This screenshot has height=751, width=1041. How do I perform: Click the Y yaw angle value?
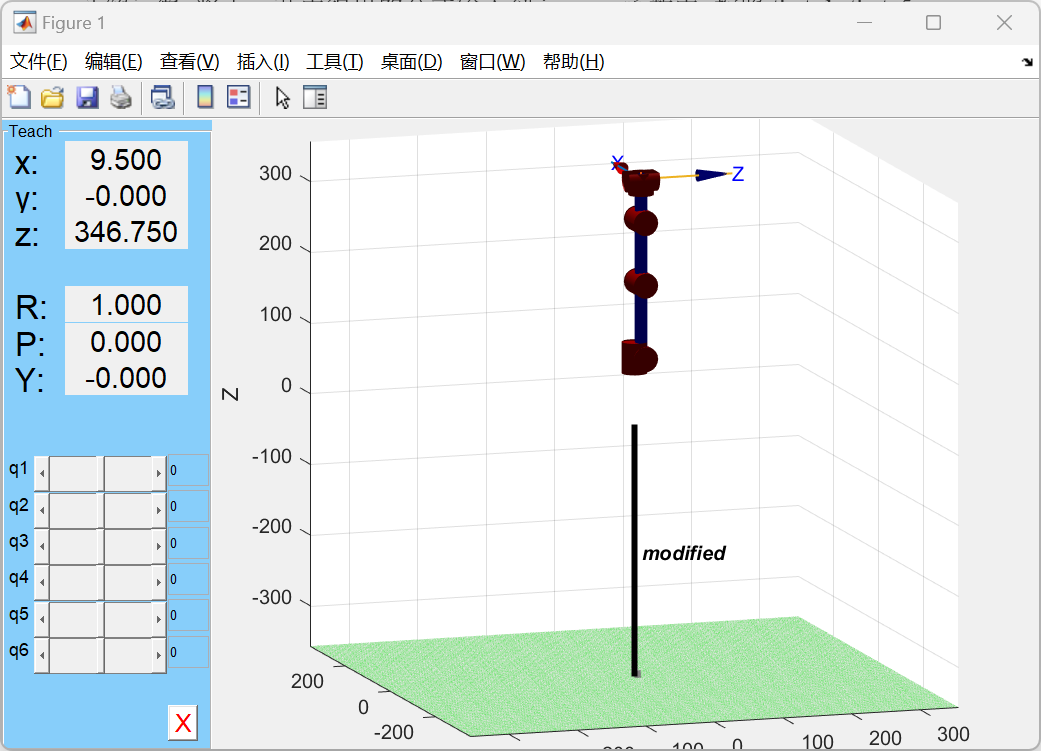pyautogui.click(x=126, y=378)
